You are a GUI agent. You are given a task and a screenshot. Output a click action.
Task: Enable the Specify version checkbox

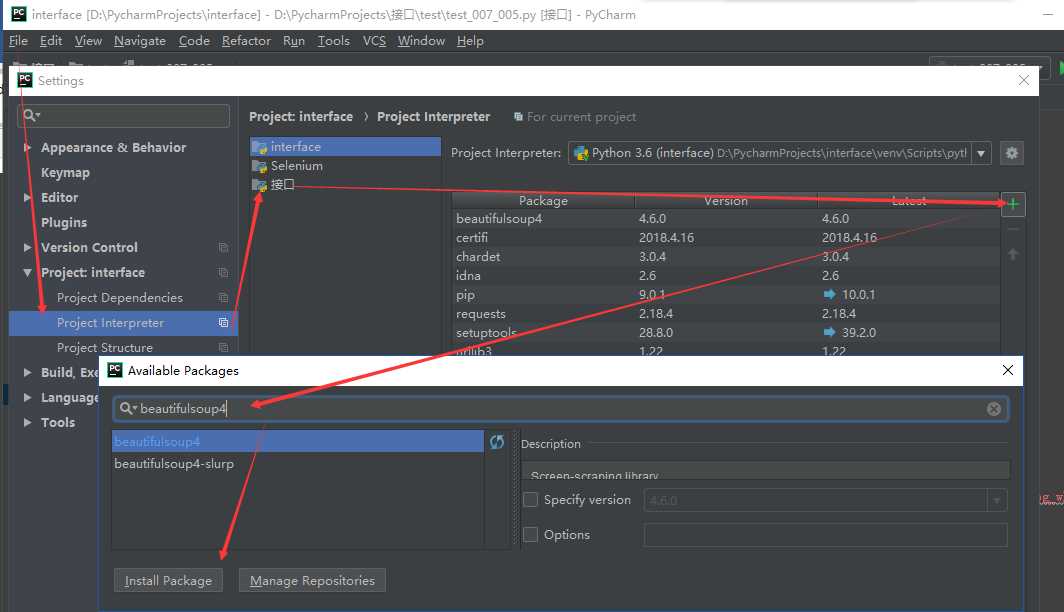pos(531,499)
